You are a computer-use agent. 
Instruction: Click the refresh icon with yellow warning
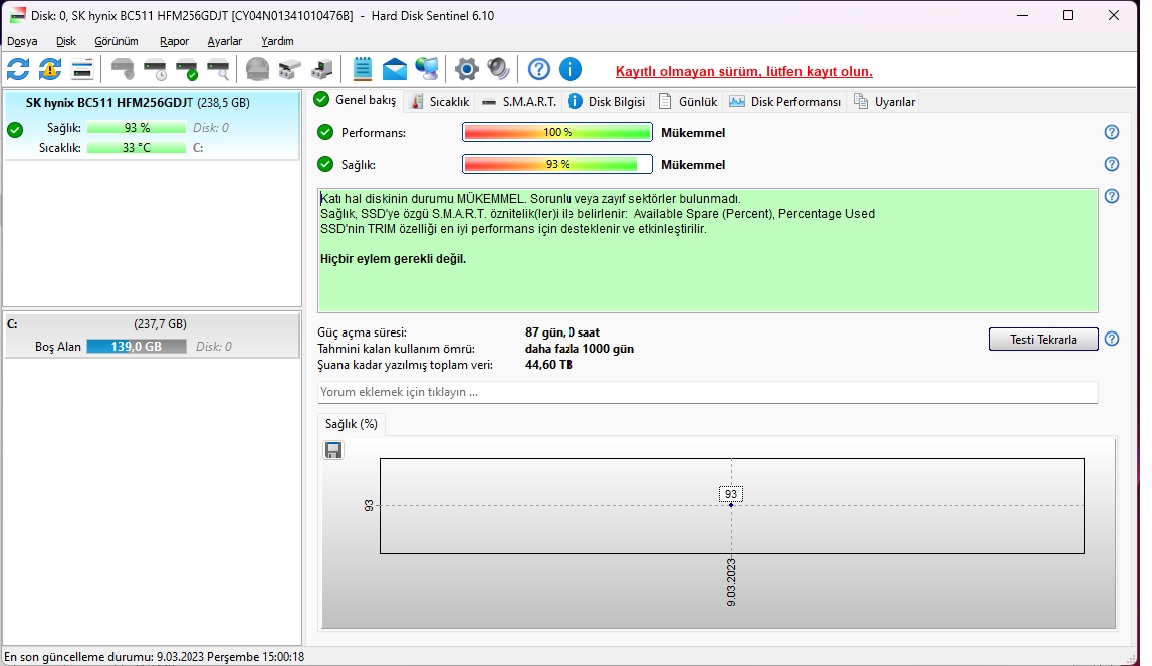(x=49, y=70)
